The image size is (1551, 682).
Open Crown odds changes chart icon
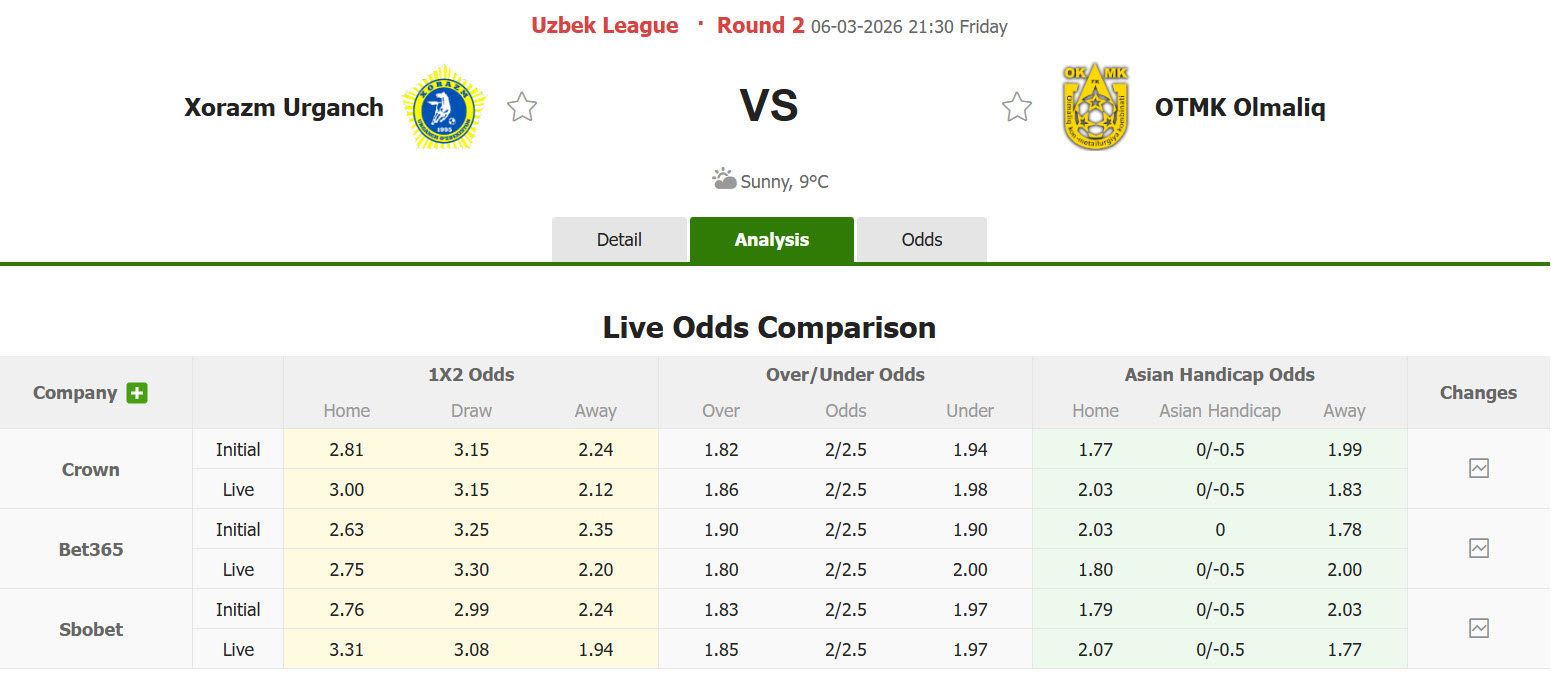(x=1478, y=468)
